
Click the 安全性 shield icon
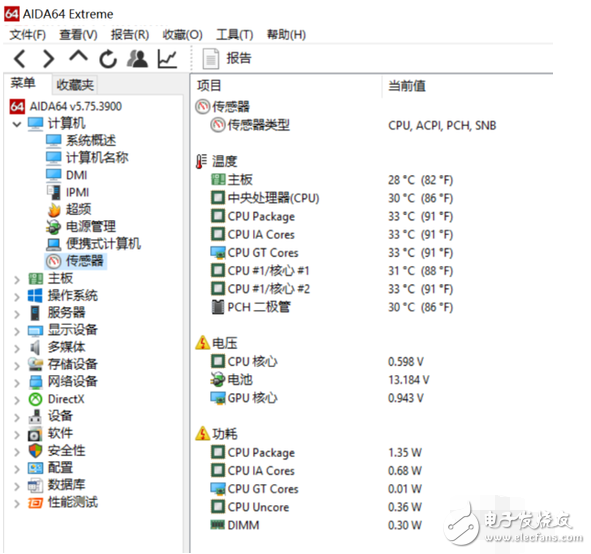point(35,451)
